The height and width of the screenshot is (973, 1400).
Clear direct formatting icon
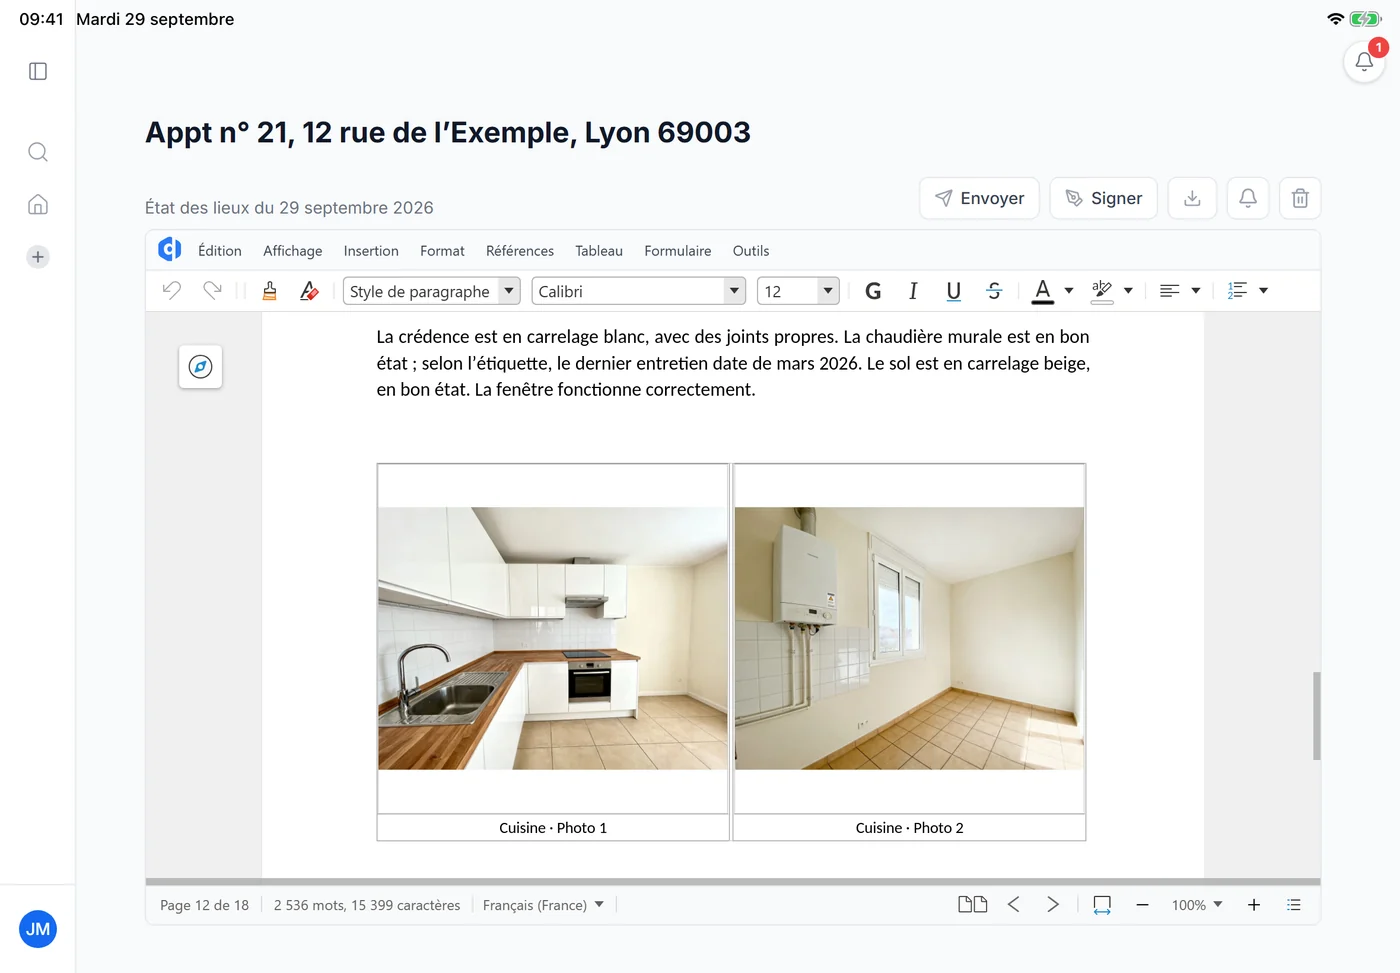[309, 290]
